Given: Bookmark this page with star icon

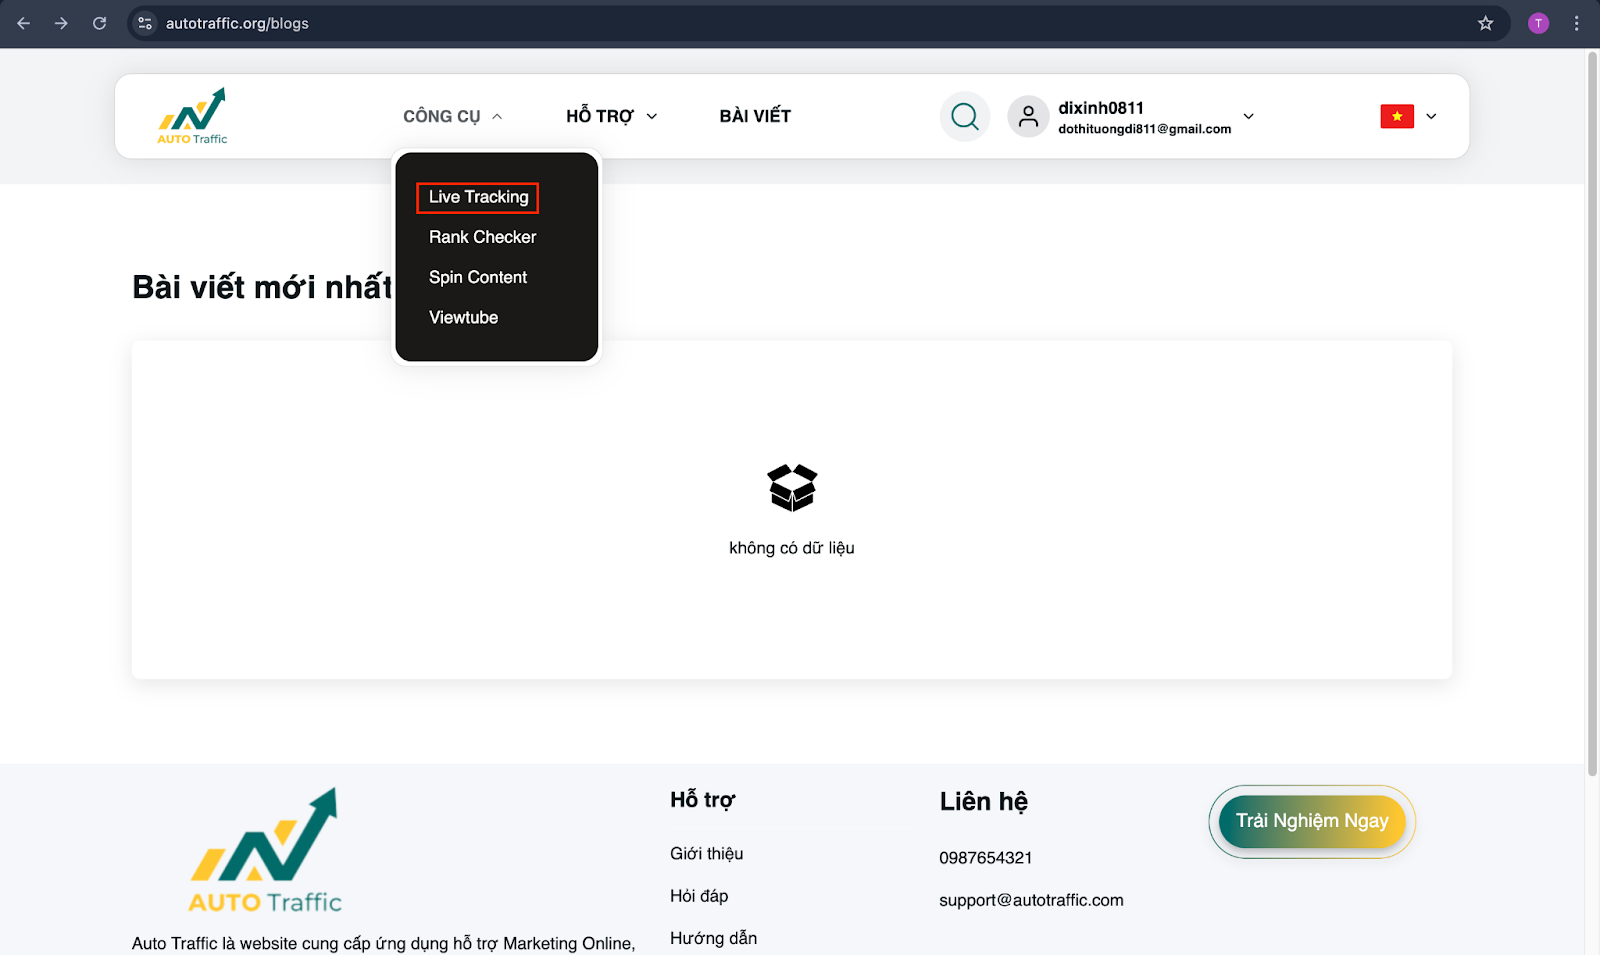Looking at the screenshot, I should (x=1485, y=23).
